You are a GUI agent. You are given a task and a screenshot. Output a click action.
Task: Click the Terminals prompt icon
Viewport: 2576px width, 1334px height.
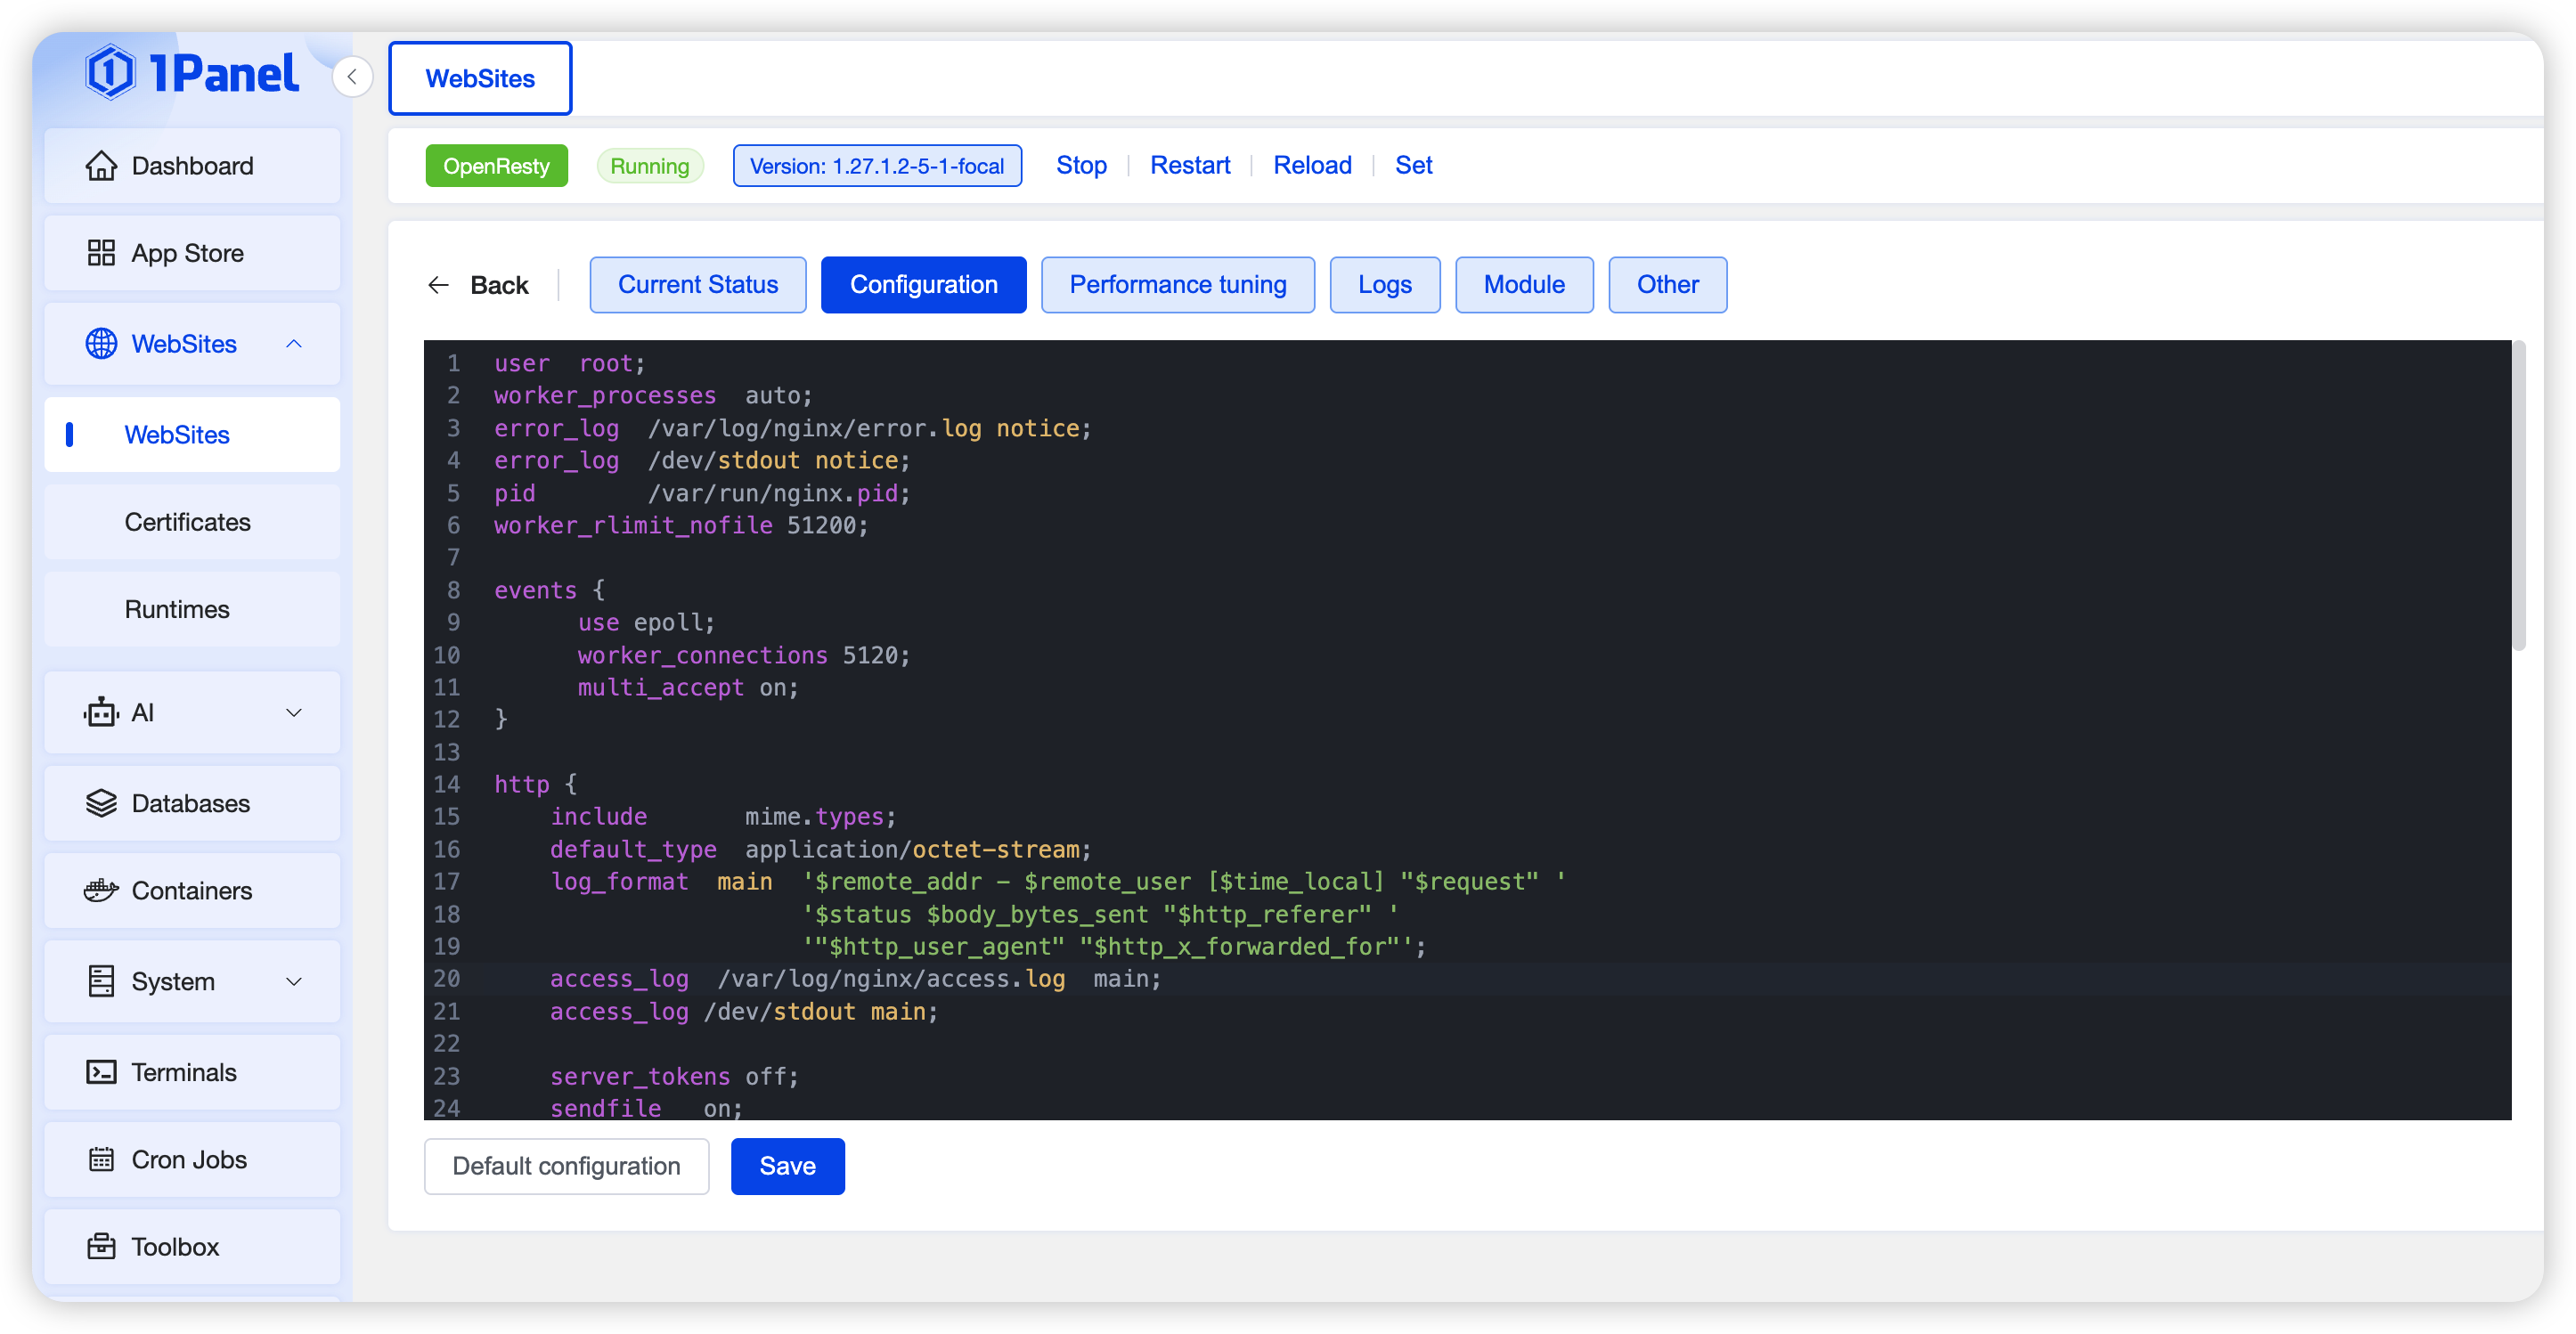click(x=101, y=1073)
